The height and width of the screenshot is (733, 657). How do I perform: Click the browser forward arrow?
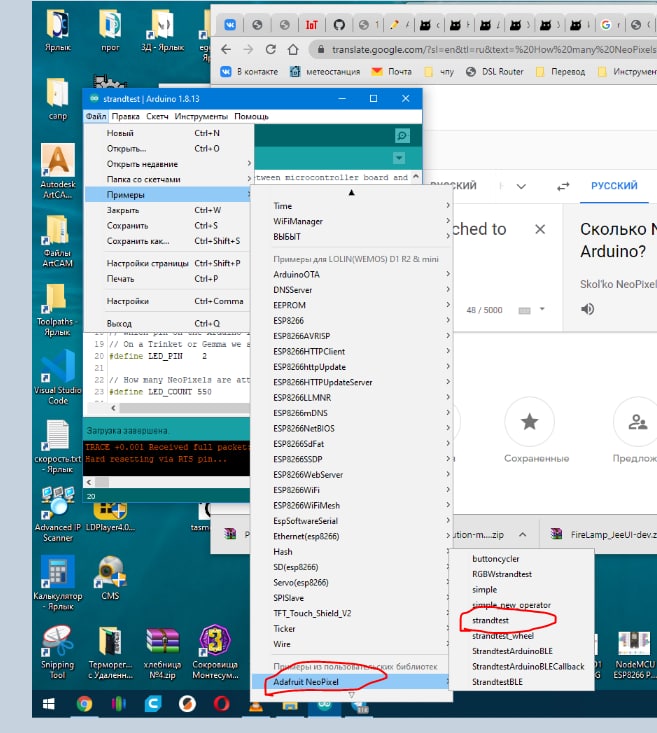248,49
